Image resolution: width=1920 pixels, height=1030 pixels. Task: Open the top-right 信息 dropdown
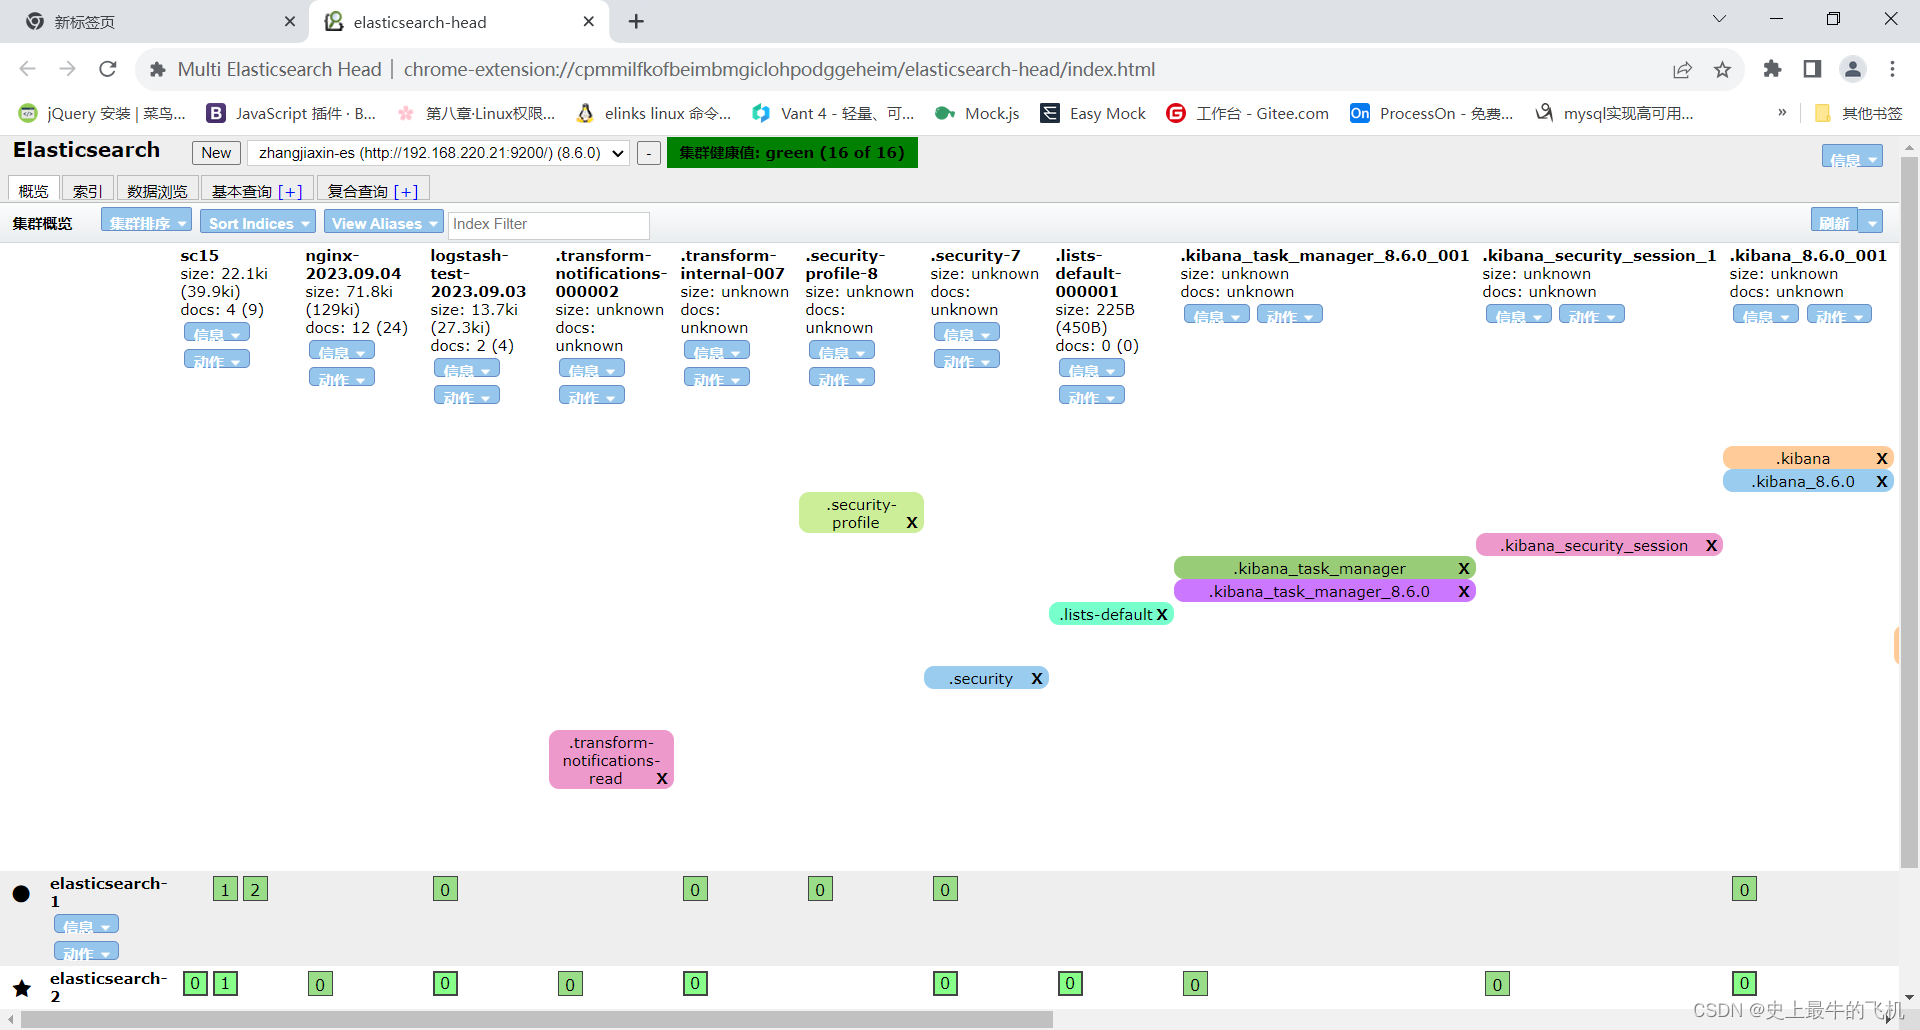point(1852,157)
